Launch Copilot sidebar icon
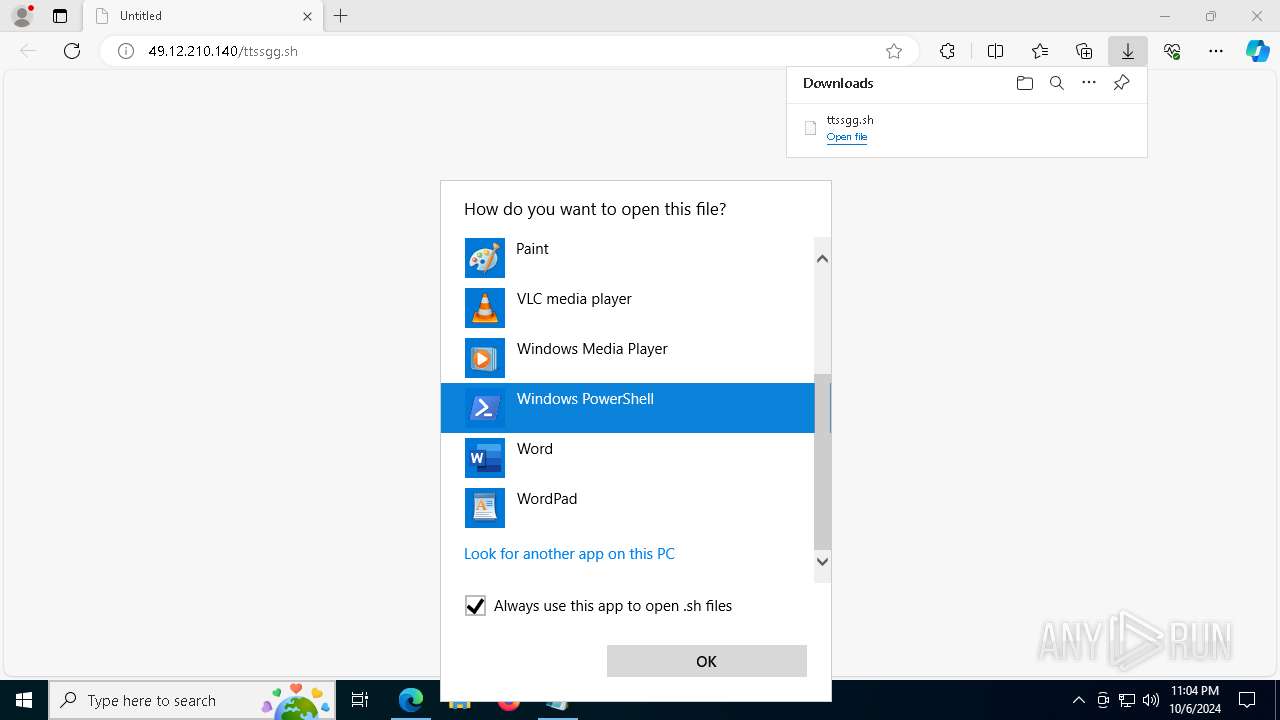Image resolution: width=1280 pixels, height=720 pixels. (1257, 51)
